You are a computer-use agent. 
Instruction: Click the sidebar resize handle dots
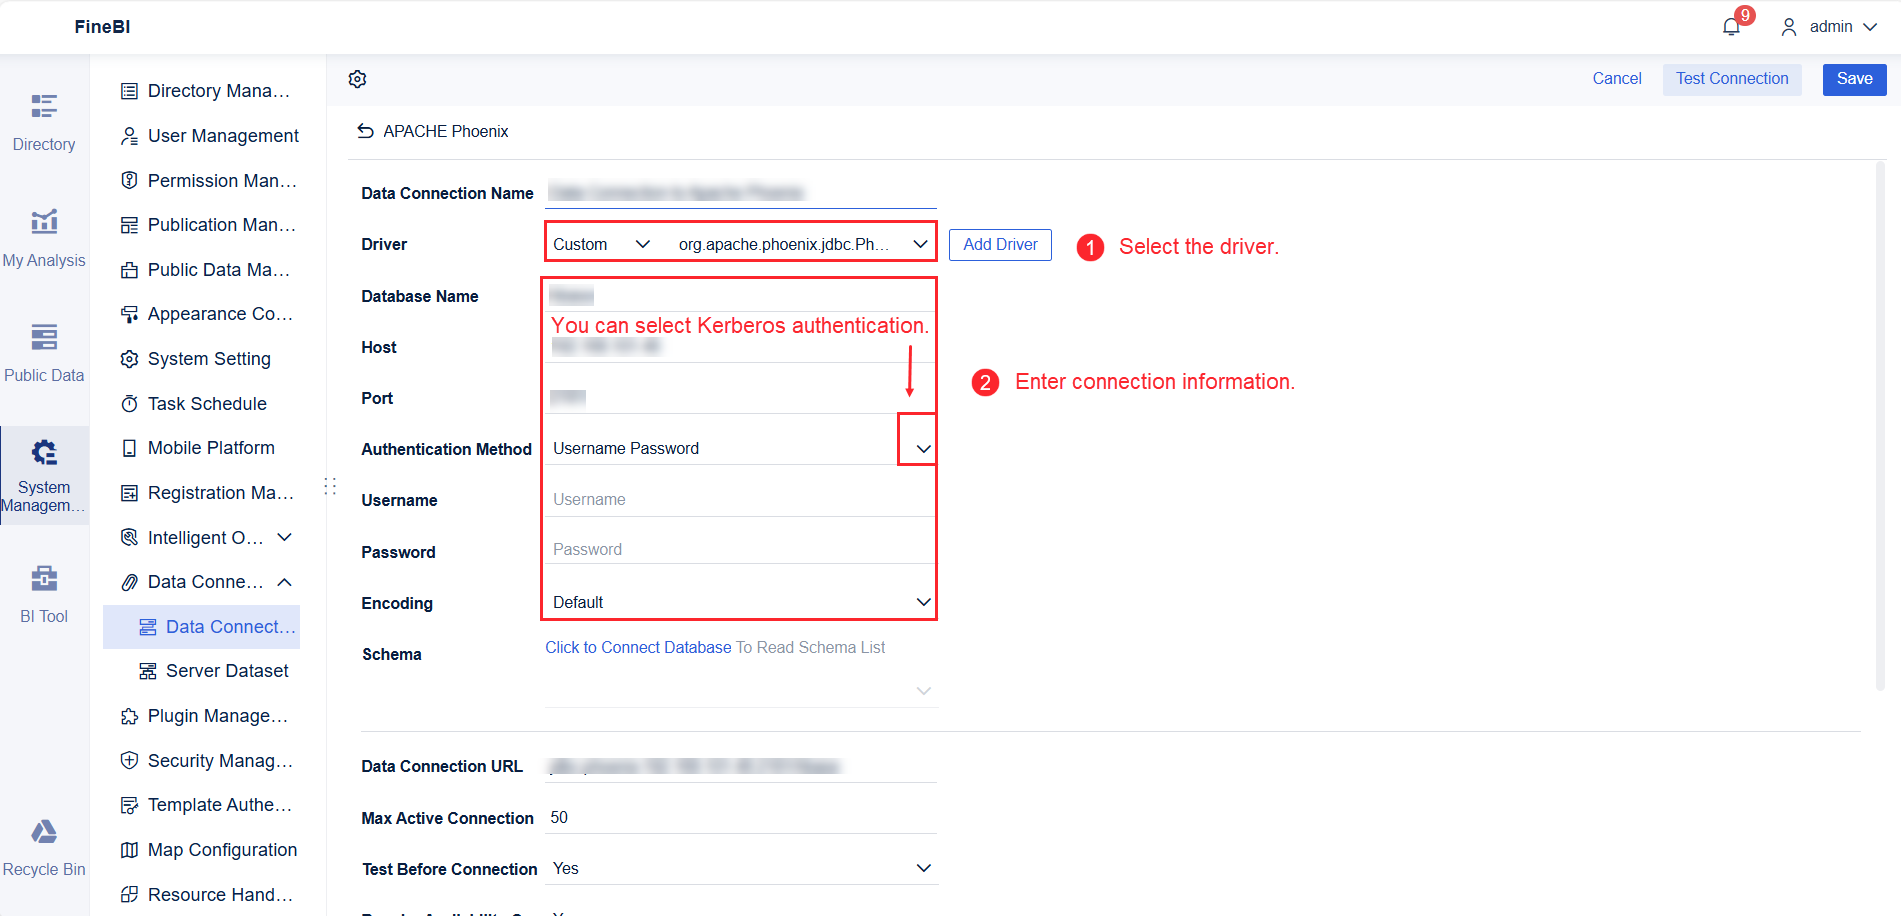[330, 487]
